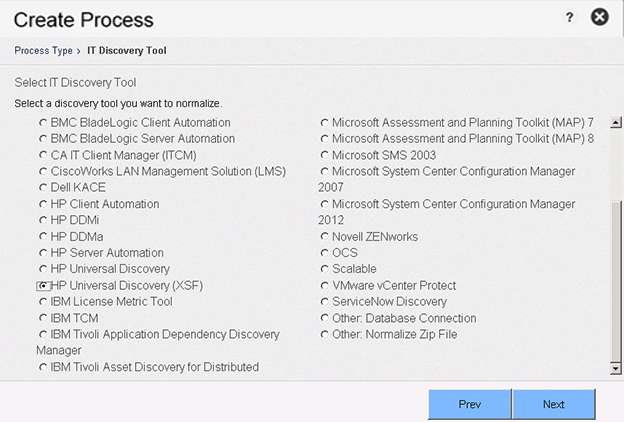Viewport: 624px width, 422px height.
Task: Select BMC BladeLogic Client Automation option
Action: pyautogui.click(x=43, y=123)
